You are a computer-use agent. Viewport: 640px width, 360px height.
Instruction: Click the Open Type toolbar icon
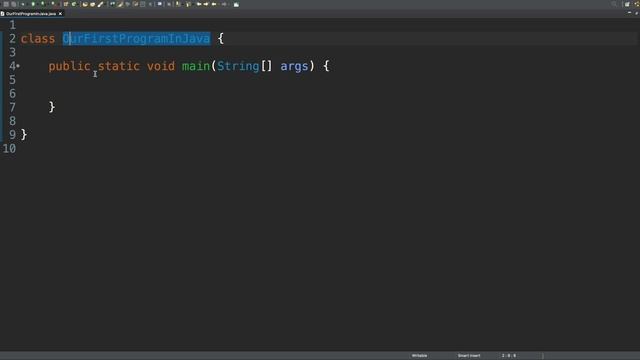click(85, 4)
